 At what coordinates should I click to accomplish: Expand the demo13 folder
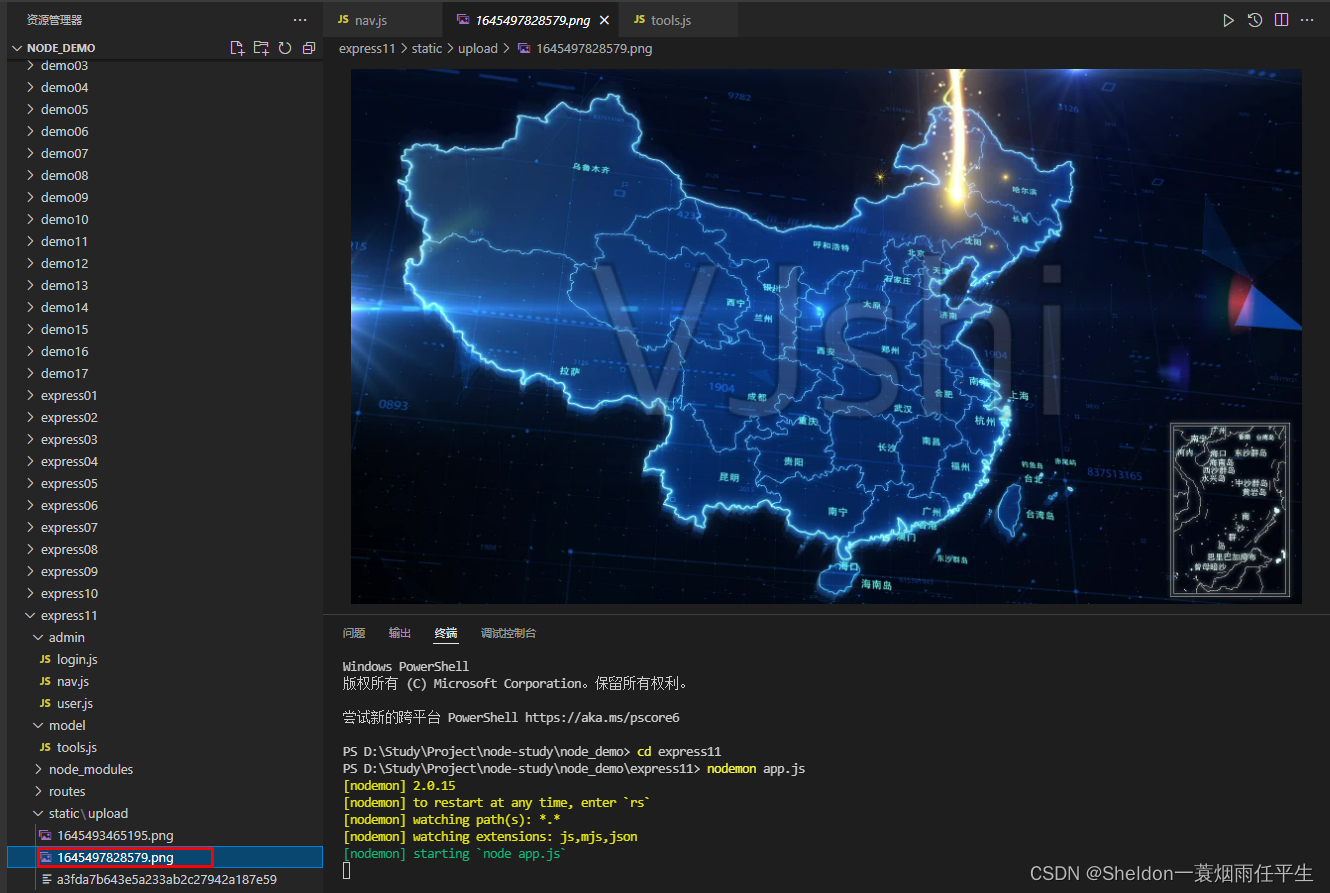tap(165, 285)
